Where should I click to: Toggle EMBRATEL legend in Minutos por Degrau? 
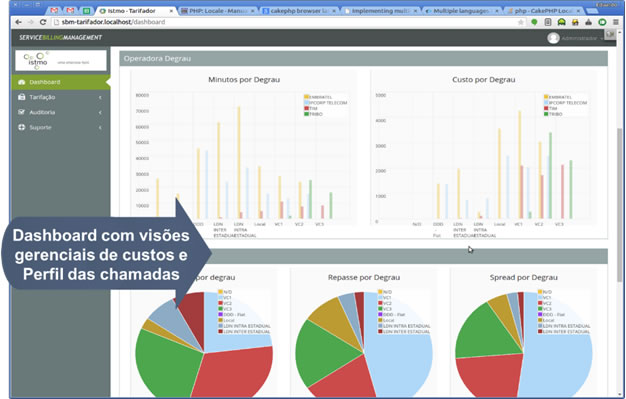318,97
